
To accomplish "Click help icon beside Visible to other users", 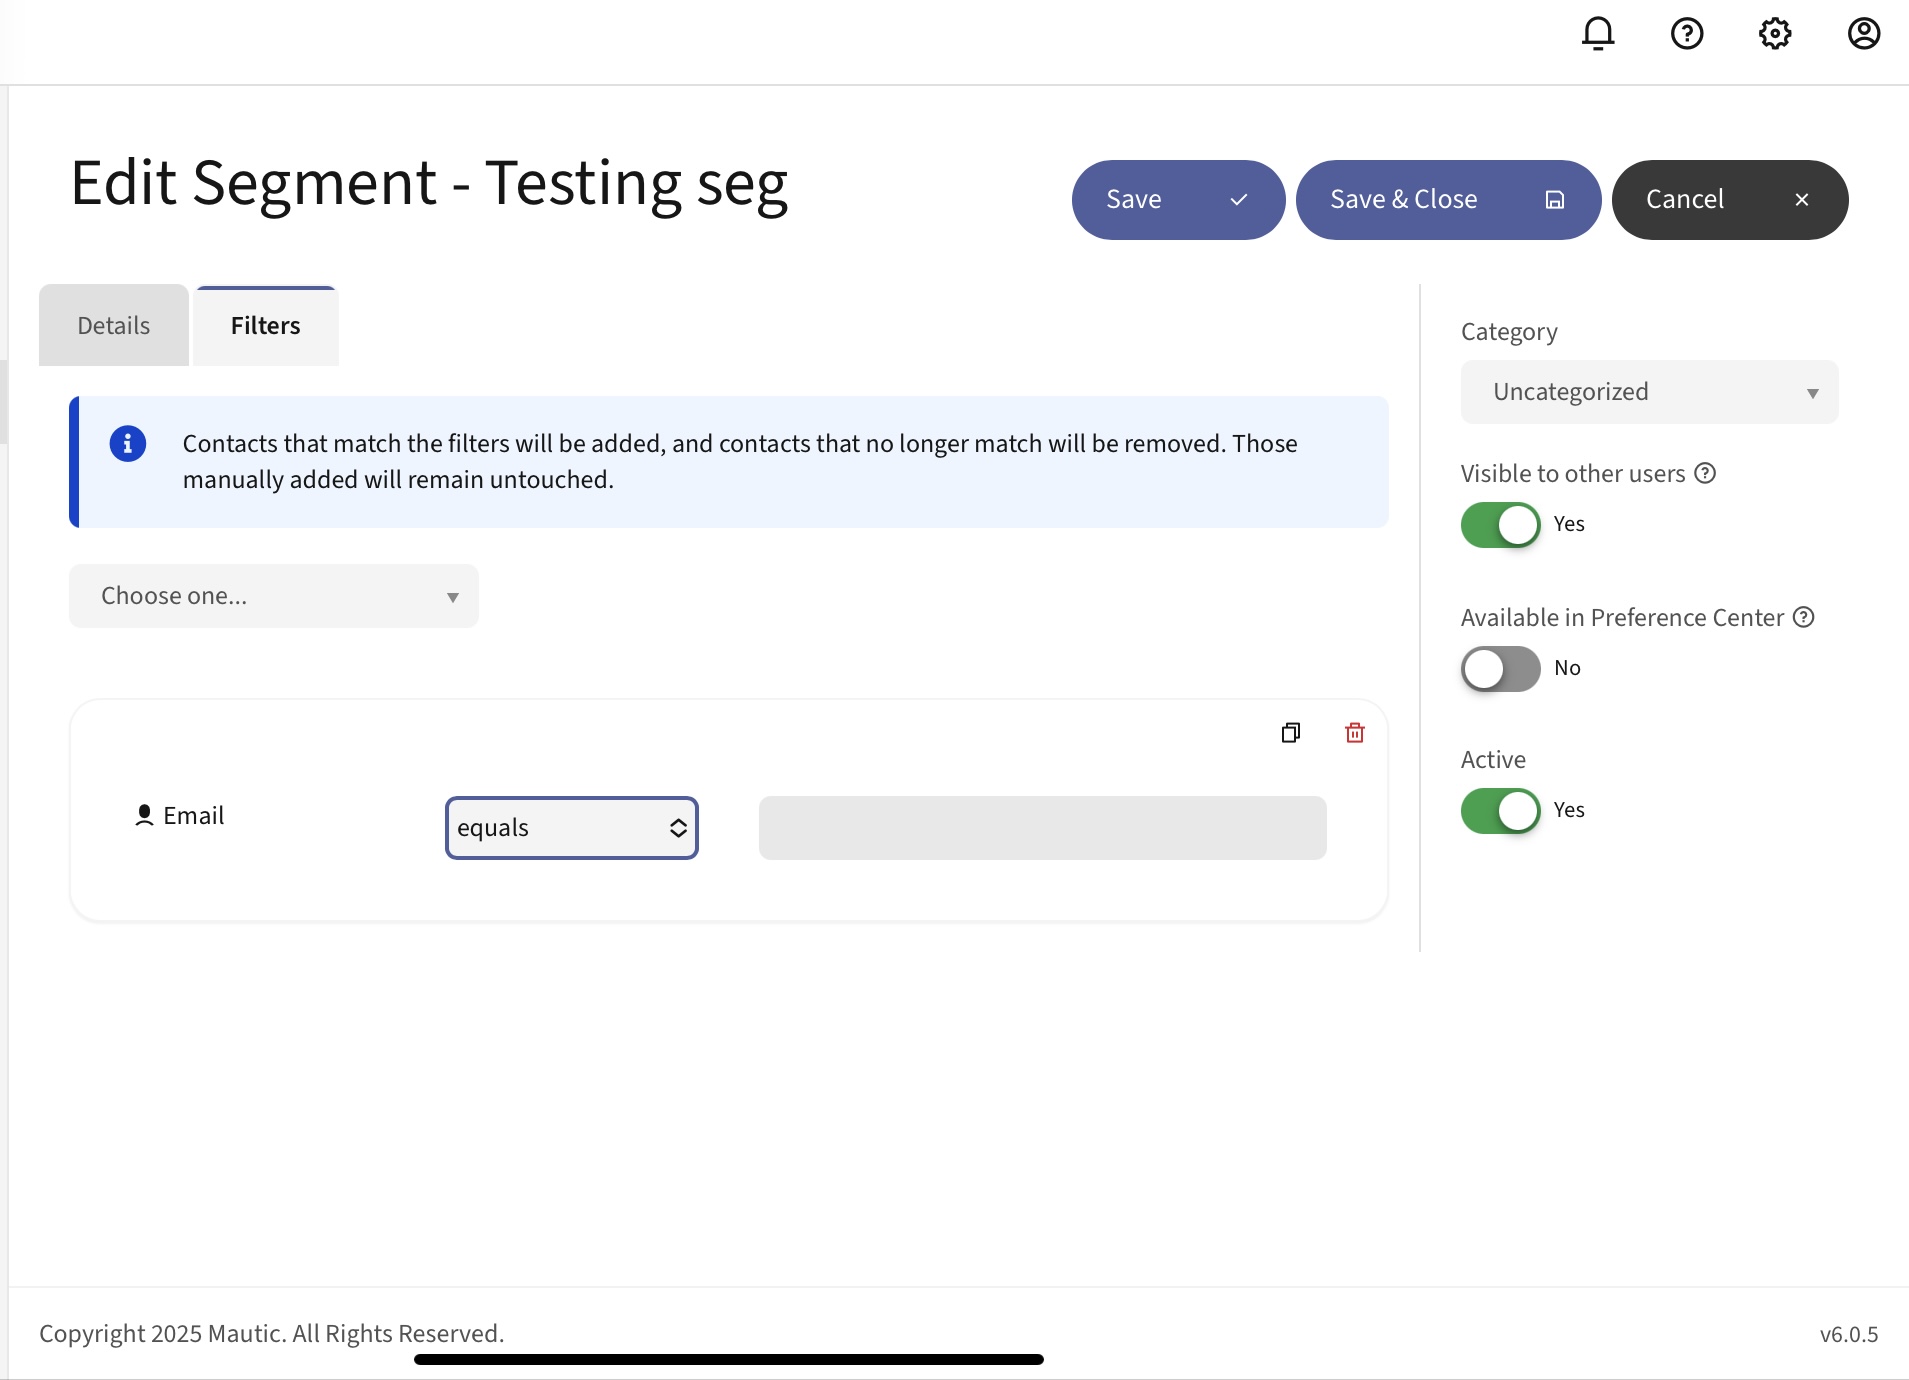I will [x=1706, y=474].
